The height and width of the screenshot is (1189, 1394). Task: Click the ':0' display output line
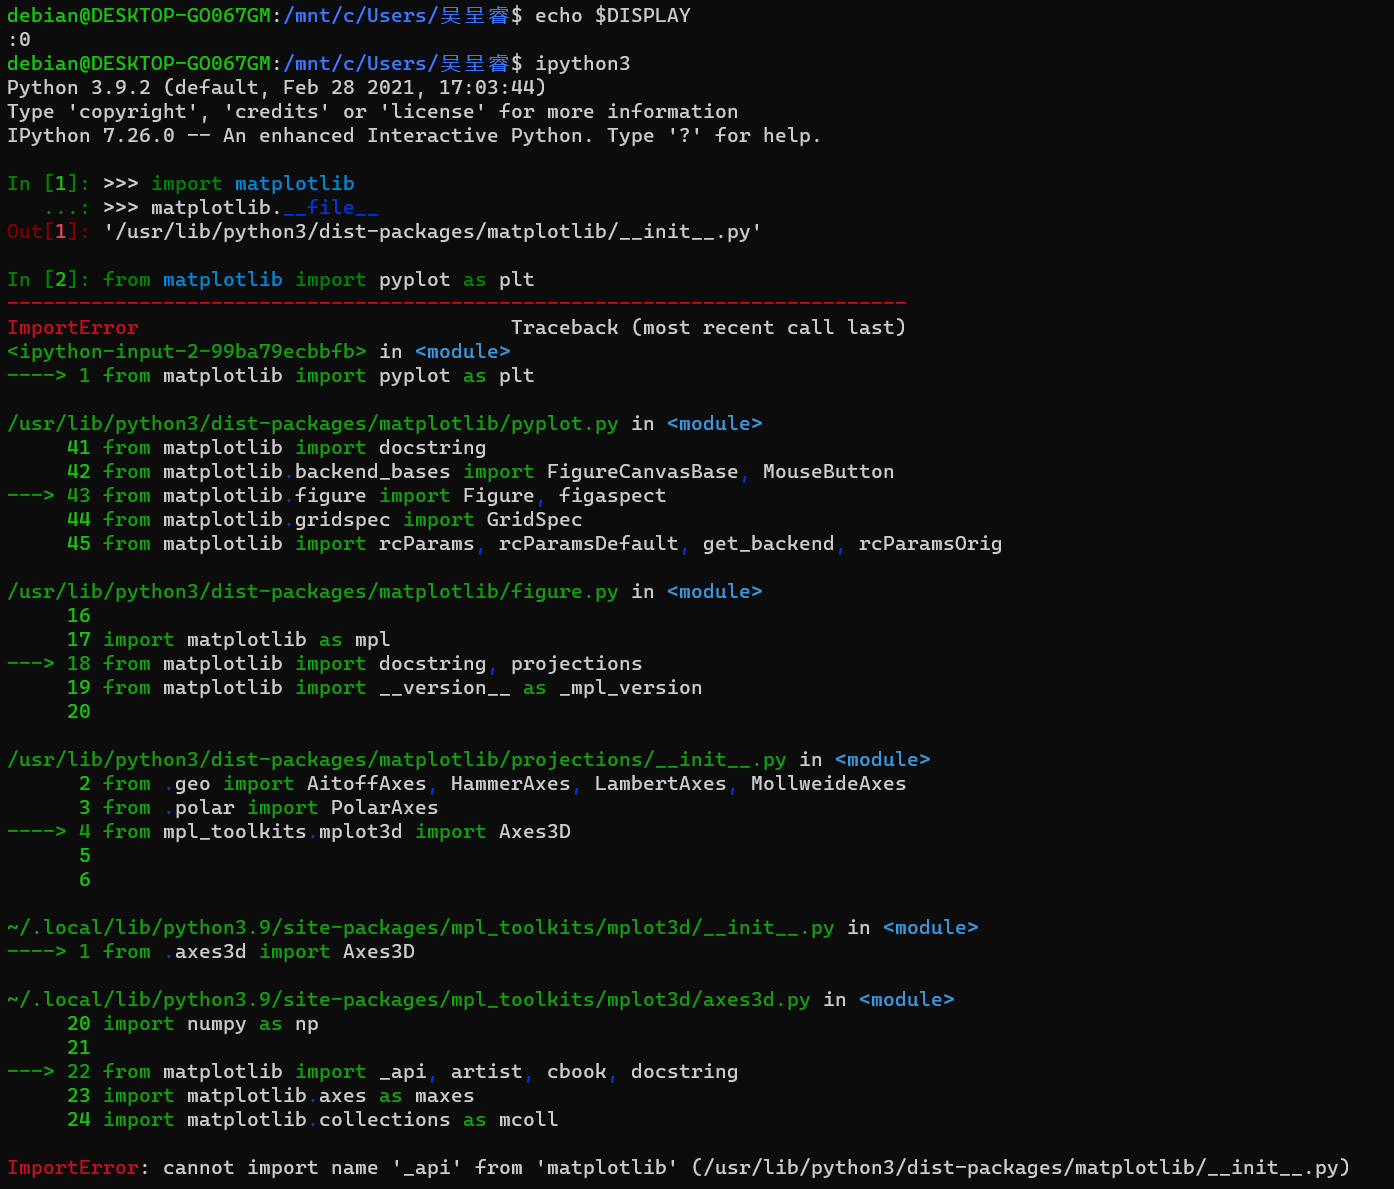[x=19, y=39]
